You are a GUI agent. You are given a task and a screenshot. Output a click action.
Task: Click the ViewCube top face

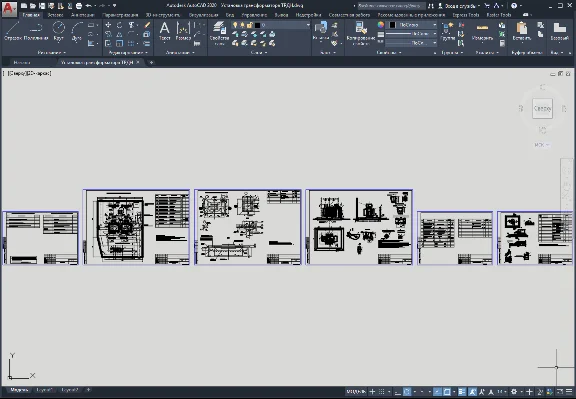(542, 108)
